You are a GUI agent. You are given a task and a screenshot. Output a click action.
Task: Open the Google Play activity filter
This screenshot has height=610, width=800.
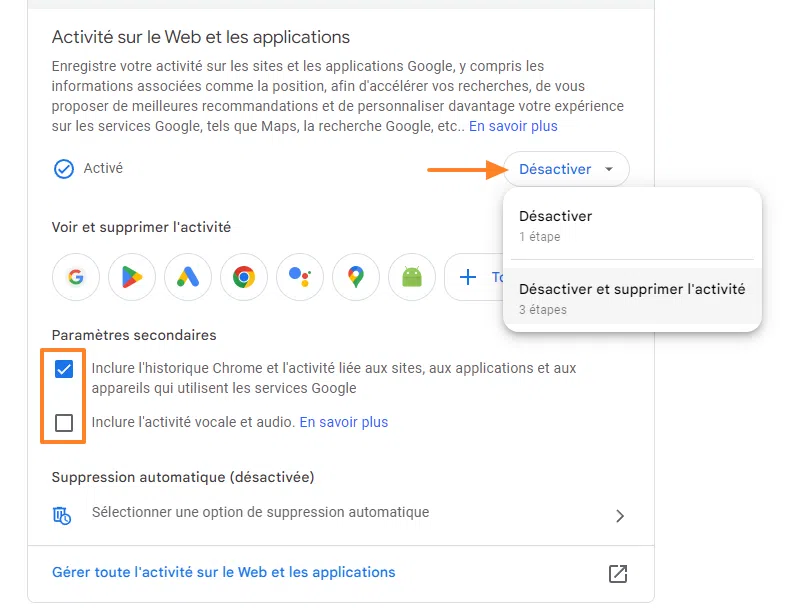pos(131,277)
